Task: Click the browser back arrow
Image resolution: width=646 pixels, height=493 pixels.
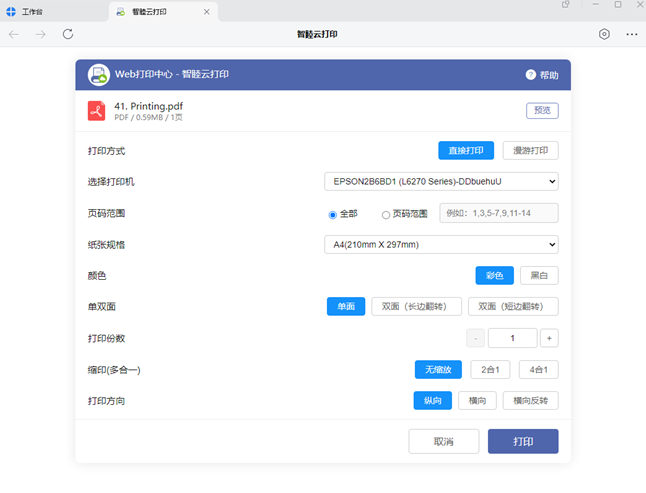Action: tap(14, 34)
